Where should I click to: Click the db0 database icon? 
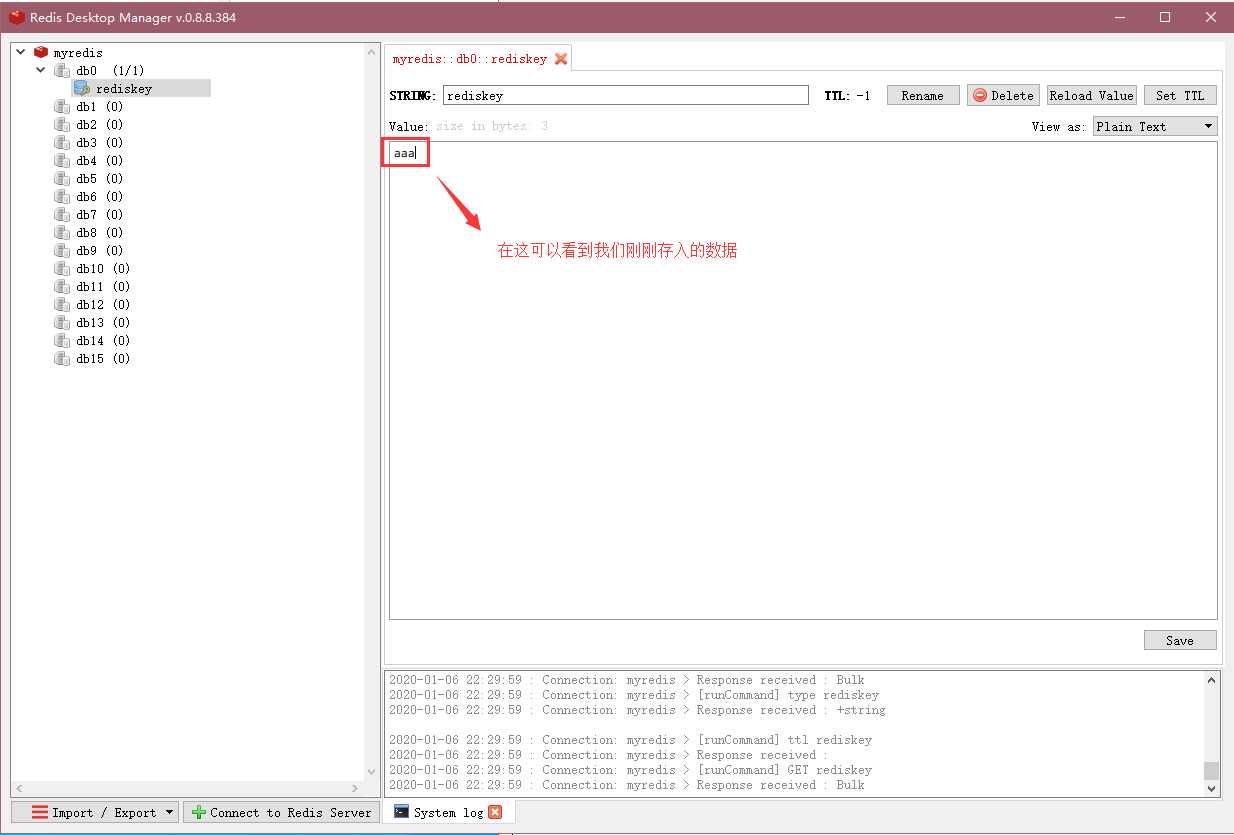(x=62, y=70)
